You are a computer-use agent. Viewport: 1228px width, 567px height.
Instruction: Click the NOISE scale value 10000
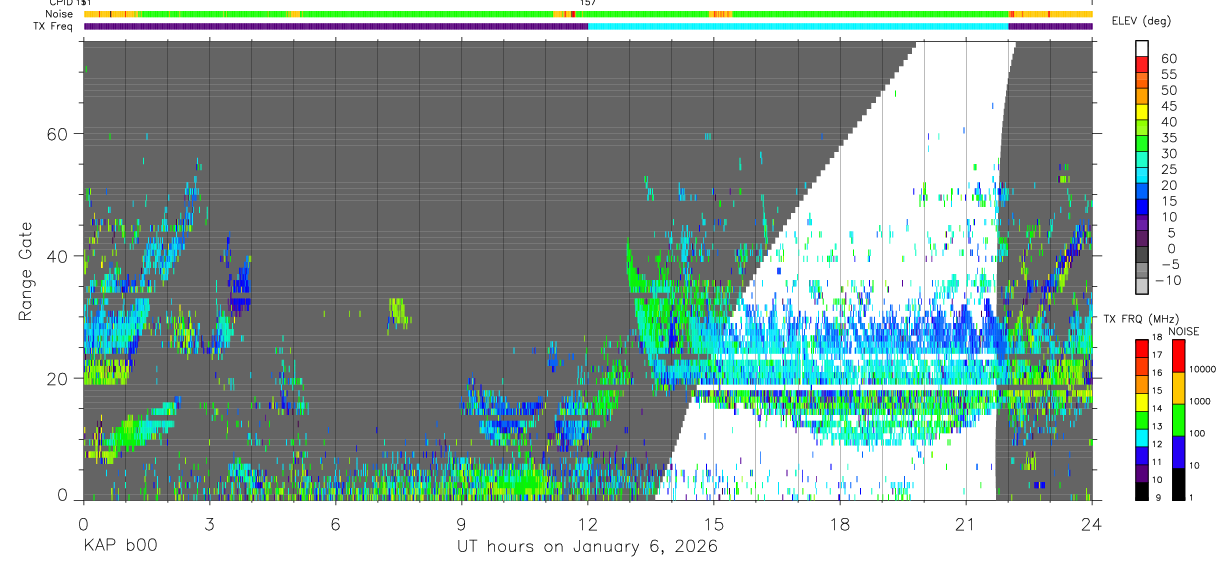tap(1202, 370)
